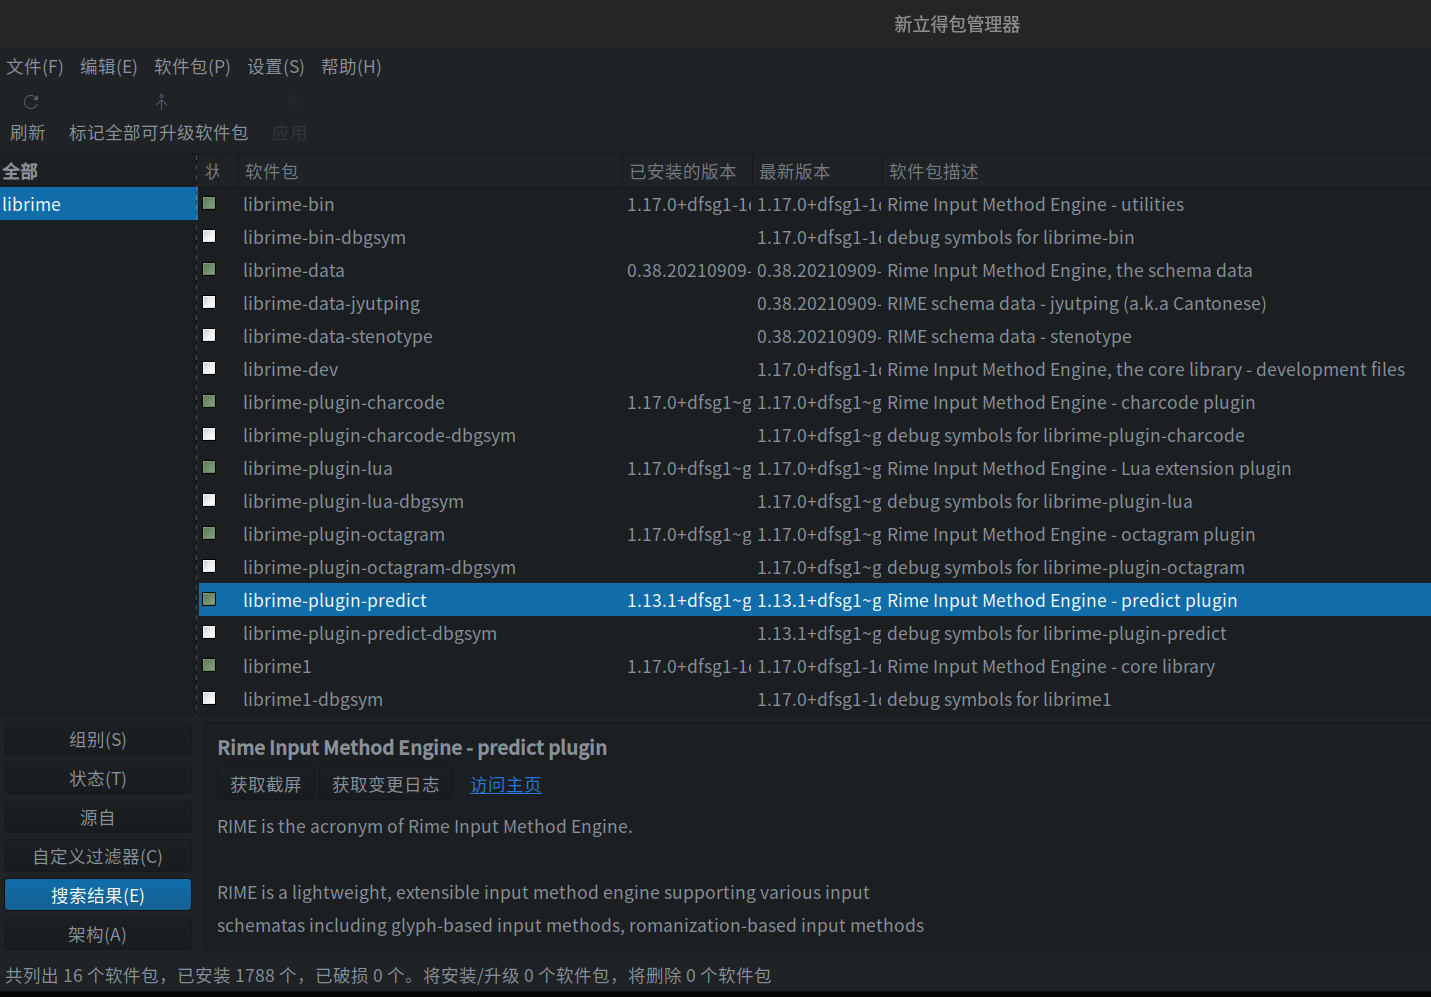1431x997 pixels.
Task: Toggle status box for librime-plugin-charcode
Action: click(x=209, y=401)
